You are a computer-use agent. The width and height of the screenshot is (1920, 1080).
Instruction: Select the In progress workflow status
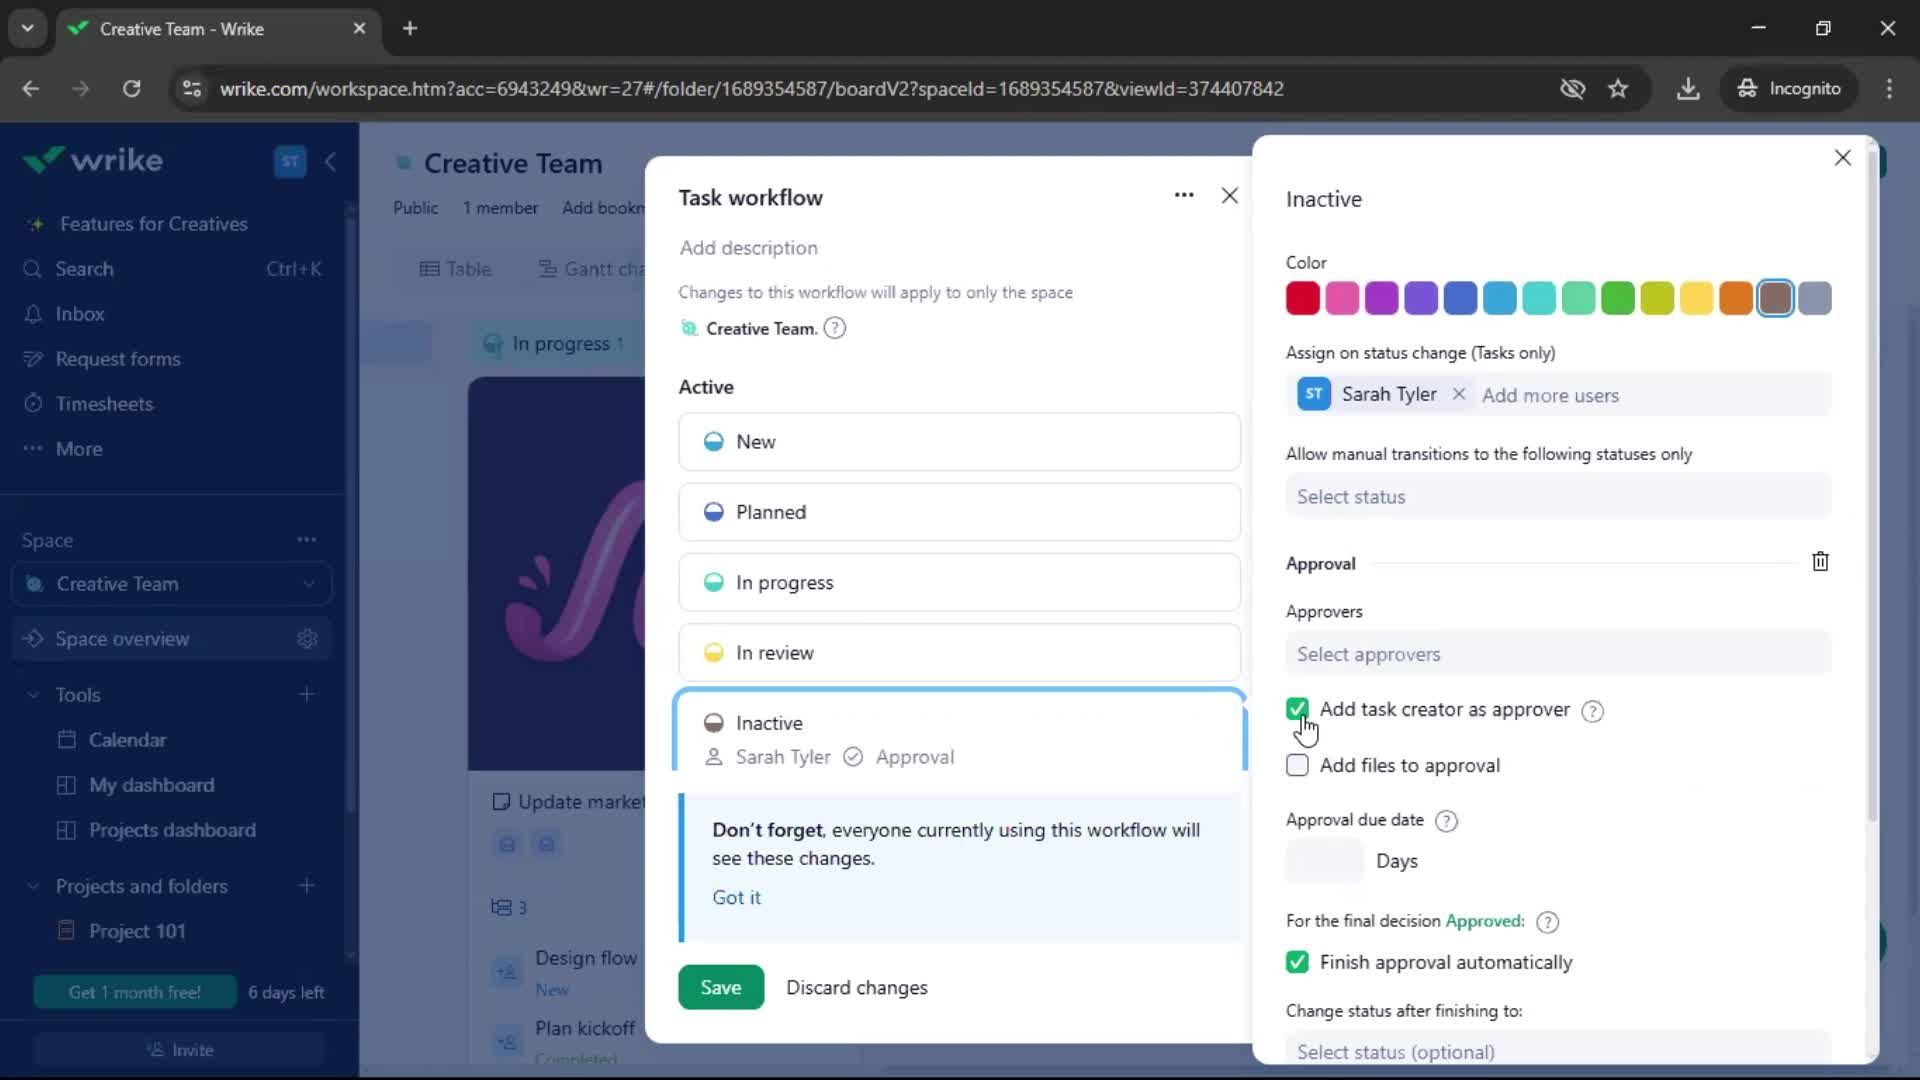pyautogui.click(x=959, y=582)
